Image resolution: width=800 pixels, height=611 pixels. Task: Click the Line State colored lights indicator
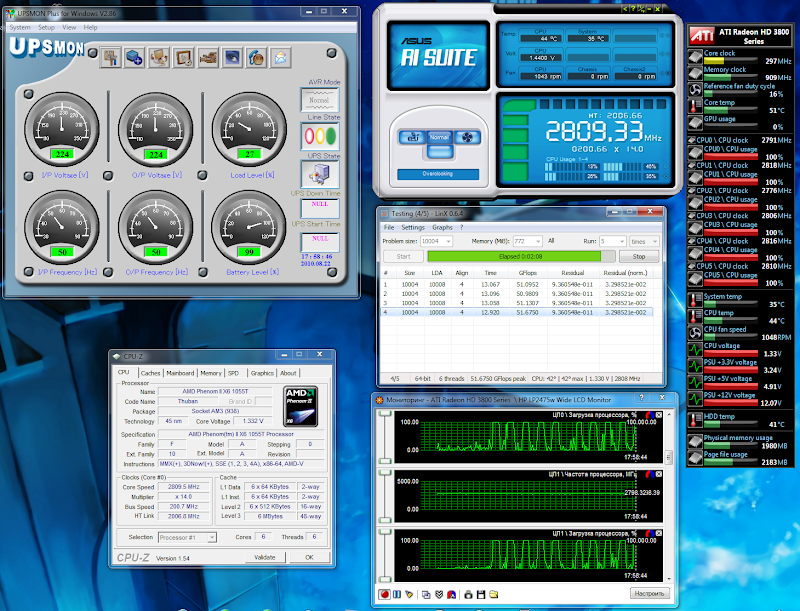click(x=320, y=136)
